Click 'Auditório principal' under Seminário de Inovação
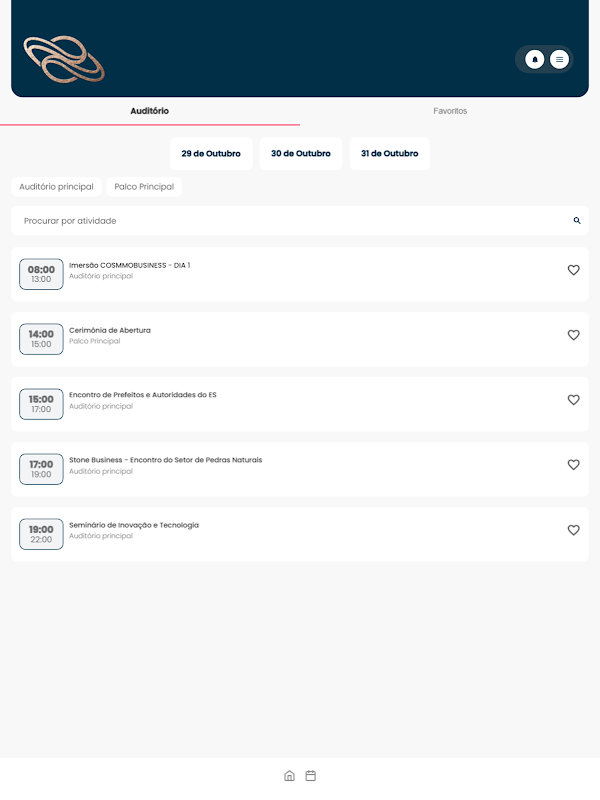Screen dimensions: 600x800 click(x=101, y=536)
